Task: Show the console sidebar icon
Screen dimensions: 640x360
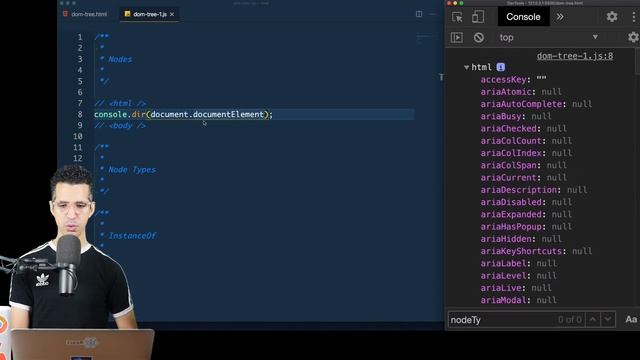Action: point(457,38)
